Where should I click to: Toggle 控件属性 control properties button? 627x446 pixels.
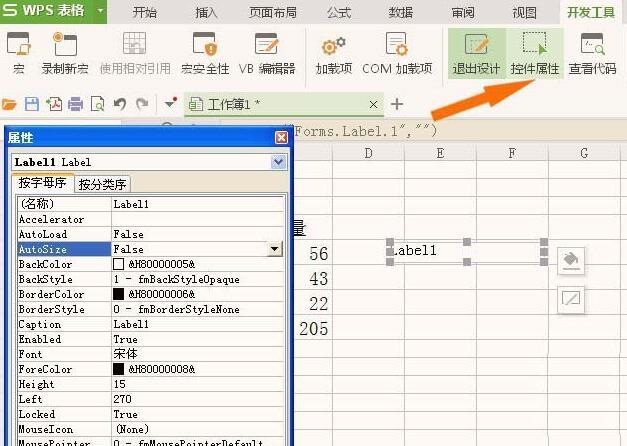(x=535, y=53)
